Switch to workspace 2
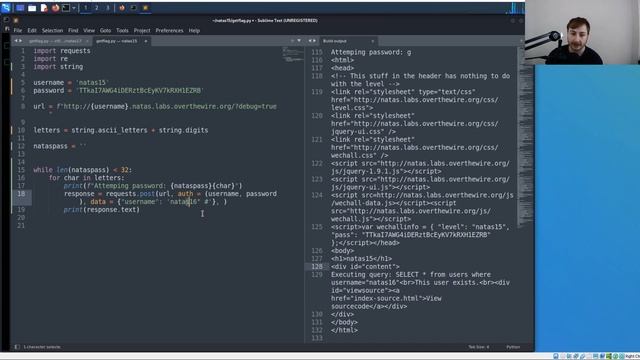The height and width of the screenshot is (360, 640). click(97, 8)
